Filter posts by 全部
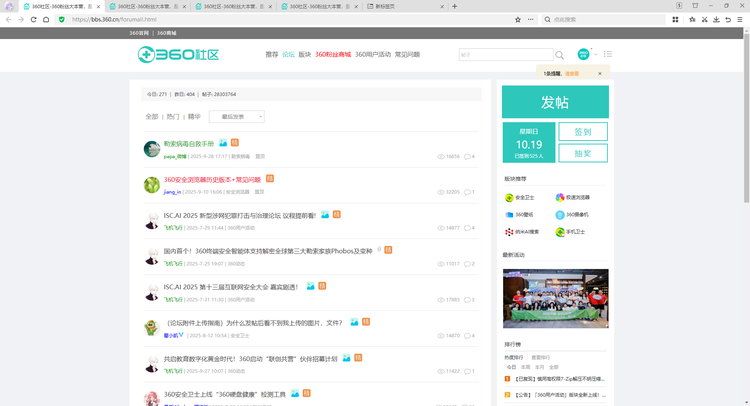Screen dimensions: 750x406 152,117
